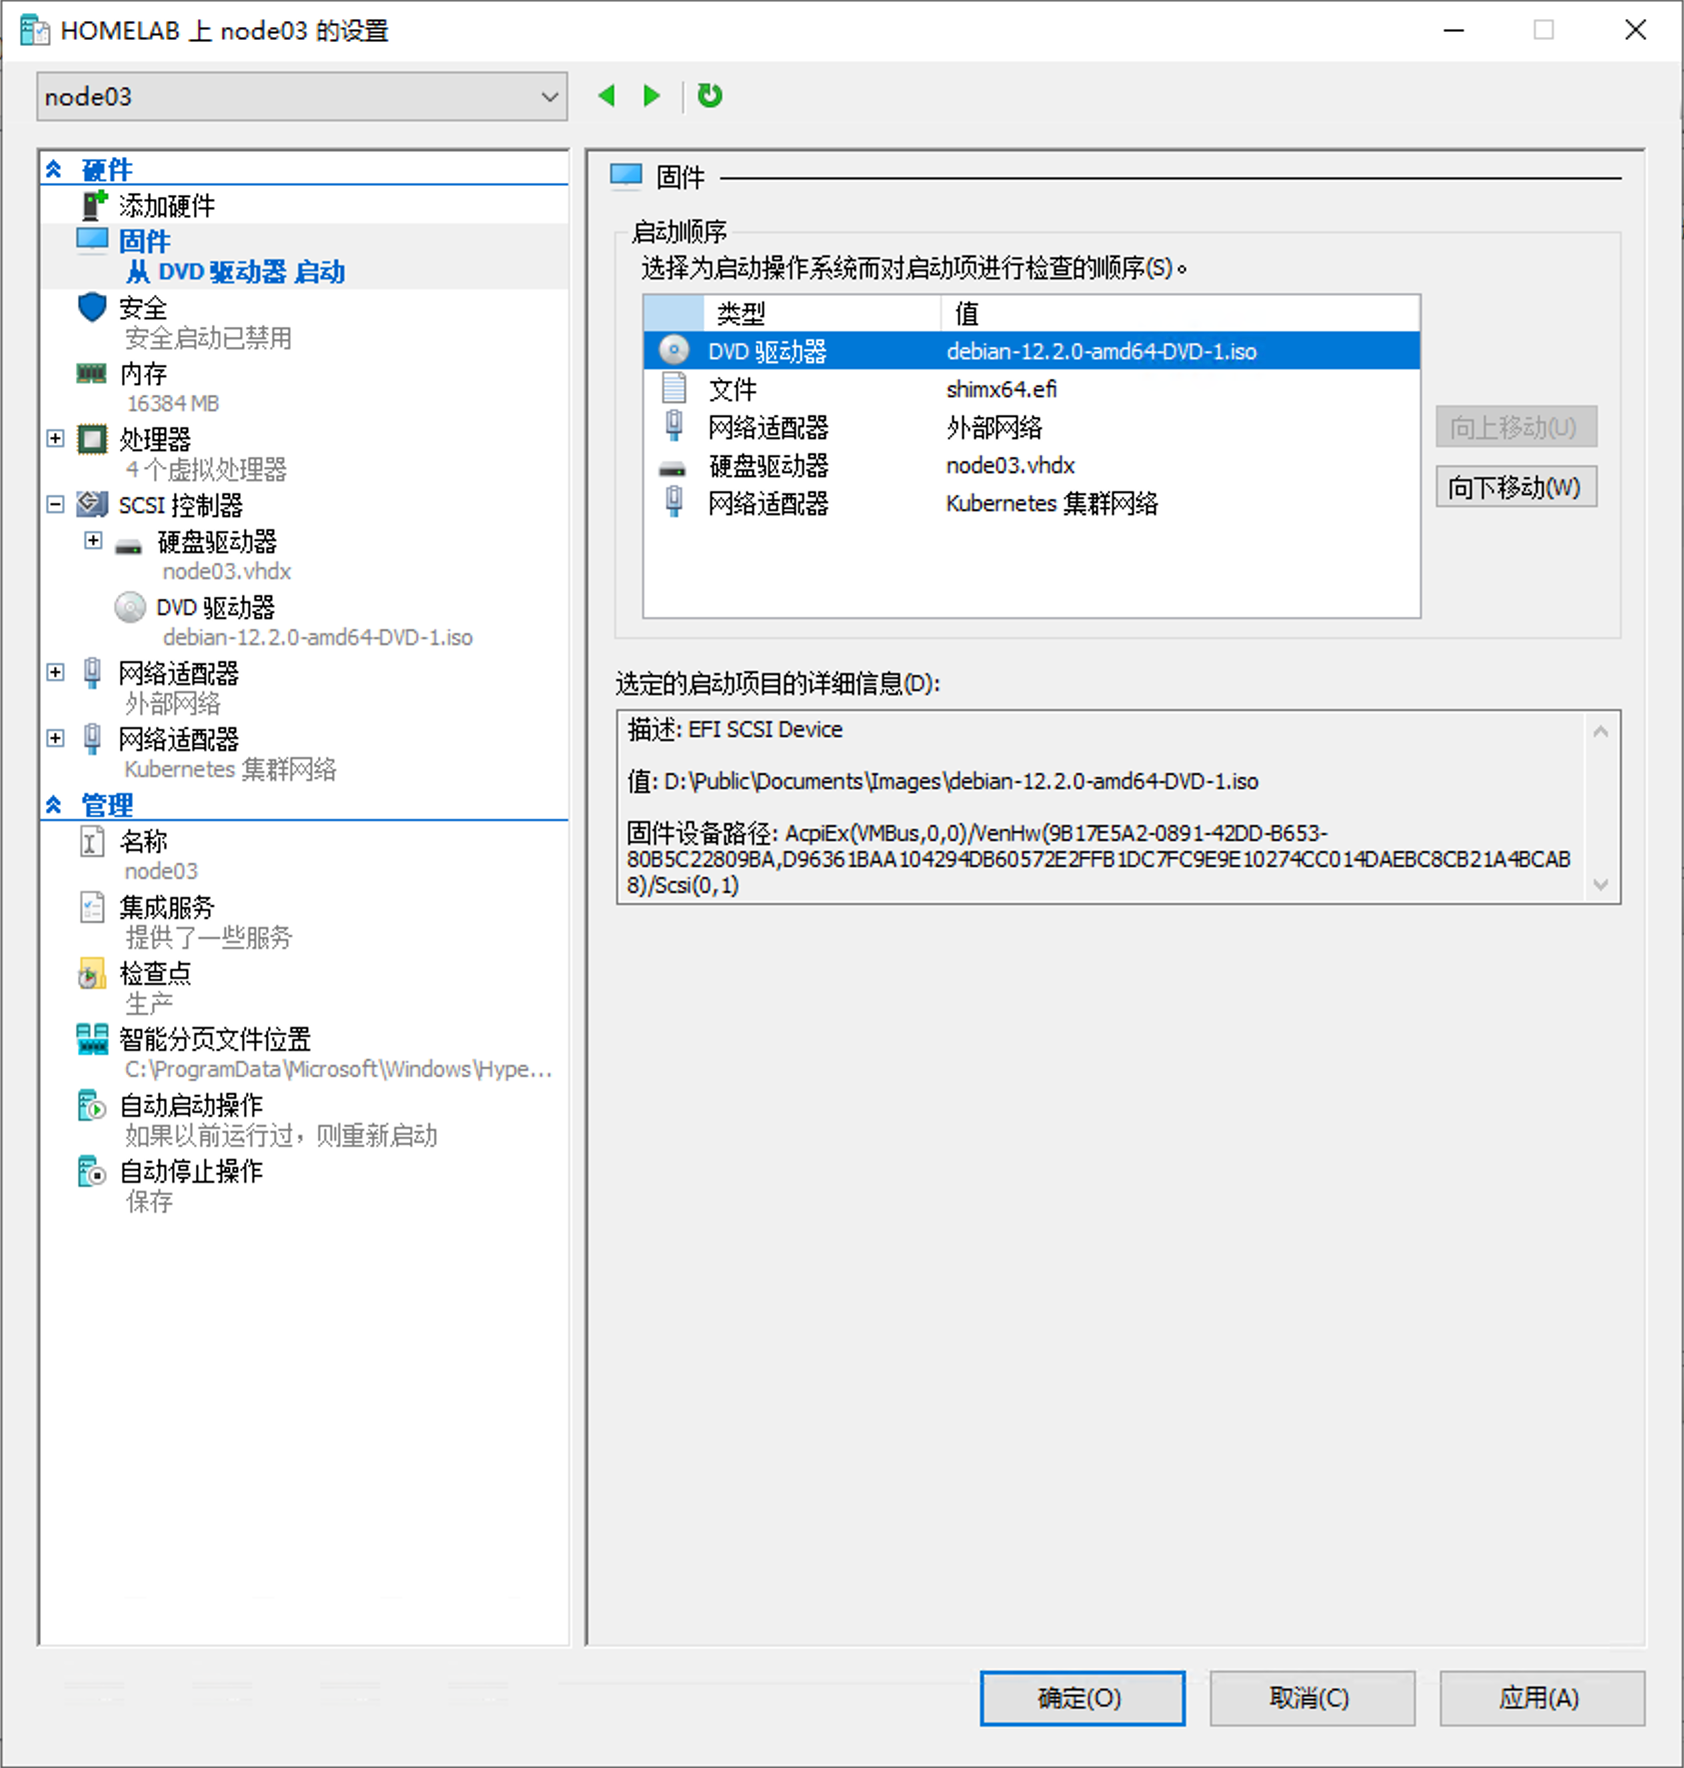
Task: Click the green next VM arrow
Action: 652,96
